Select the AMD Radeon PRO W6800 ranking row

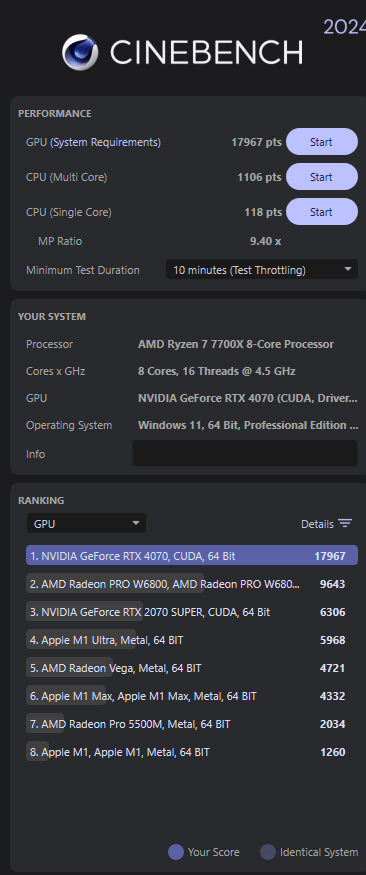point(192,584)
